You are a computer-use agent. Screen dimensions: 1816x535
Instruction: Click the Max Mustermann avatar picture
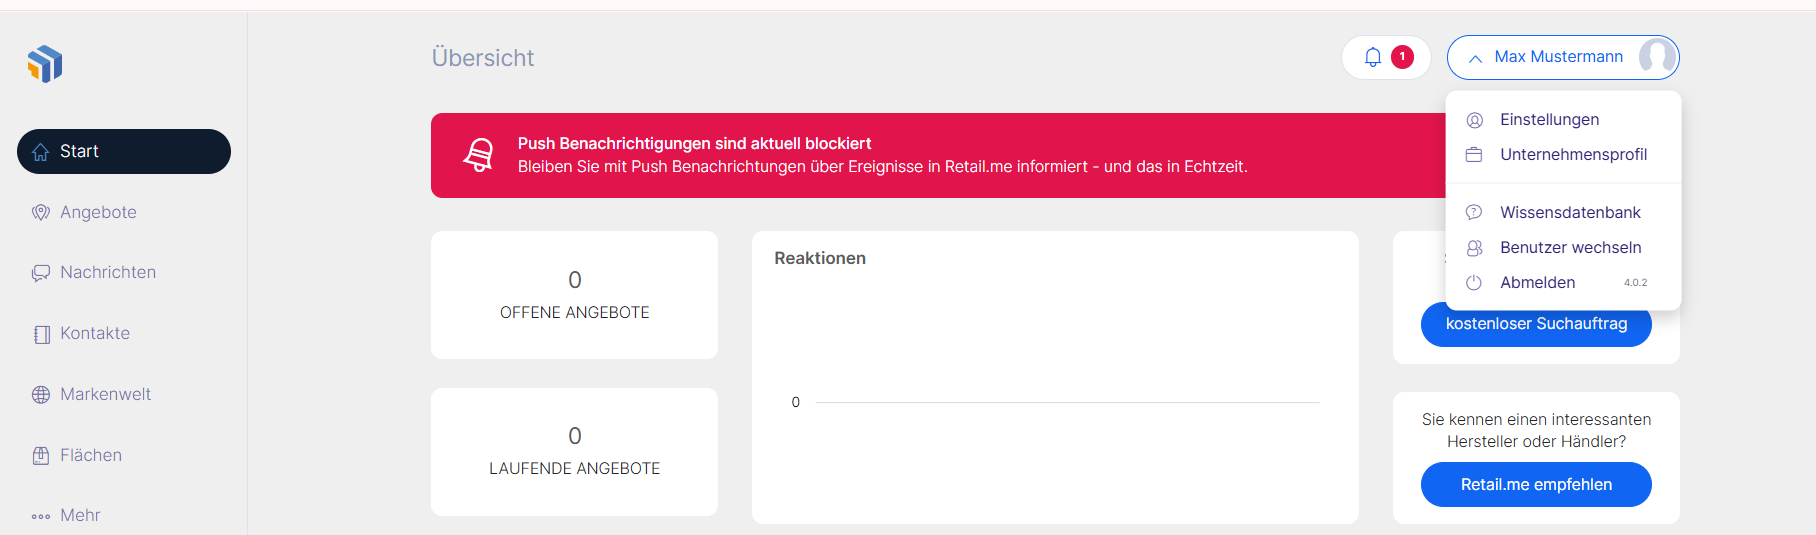coord(1656,57)
